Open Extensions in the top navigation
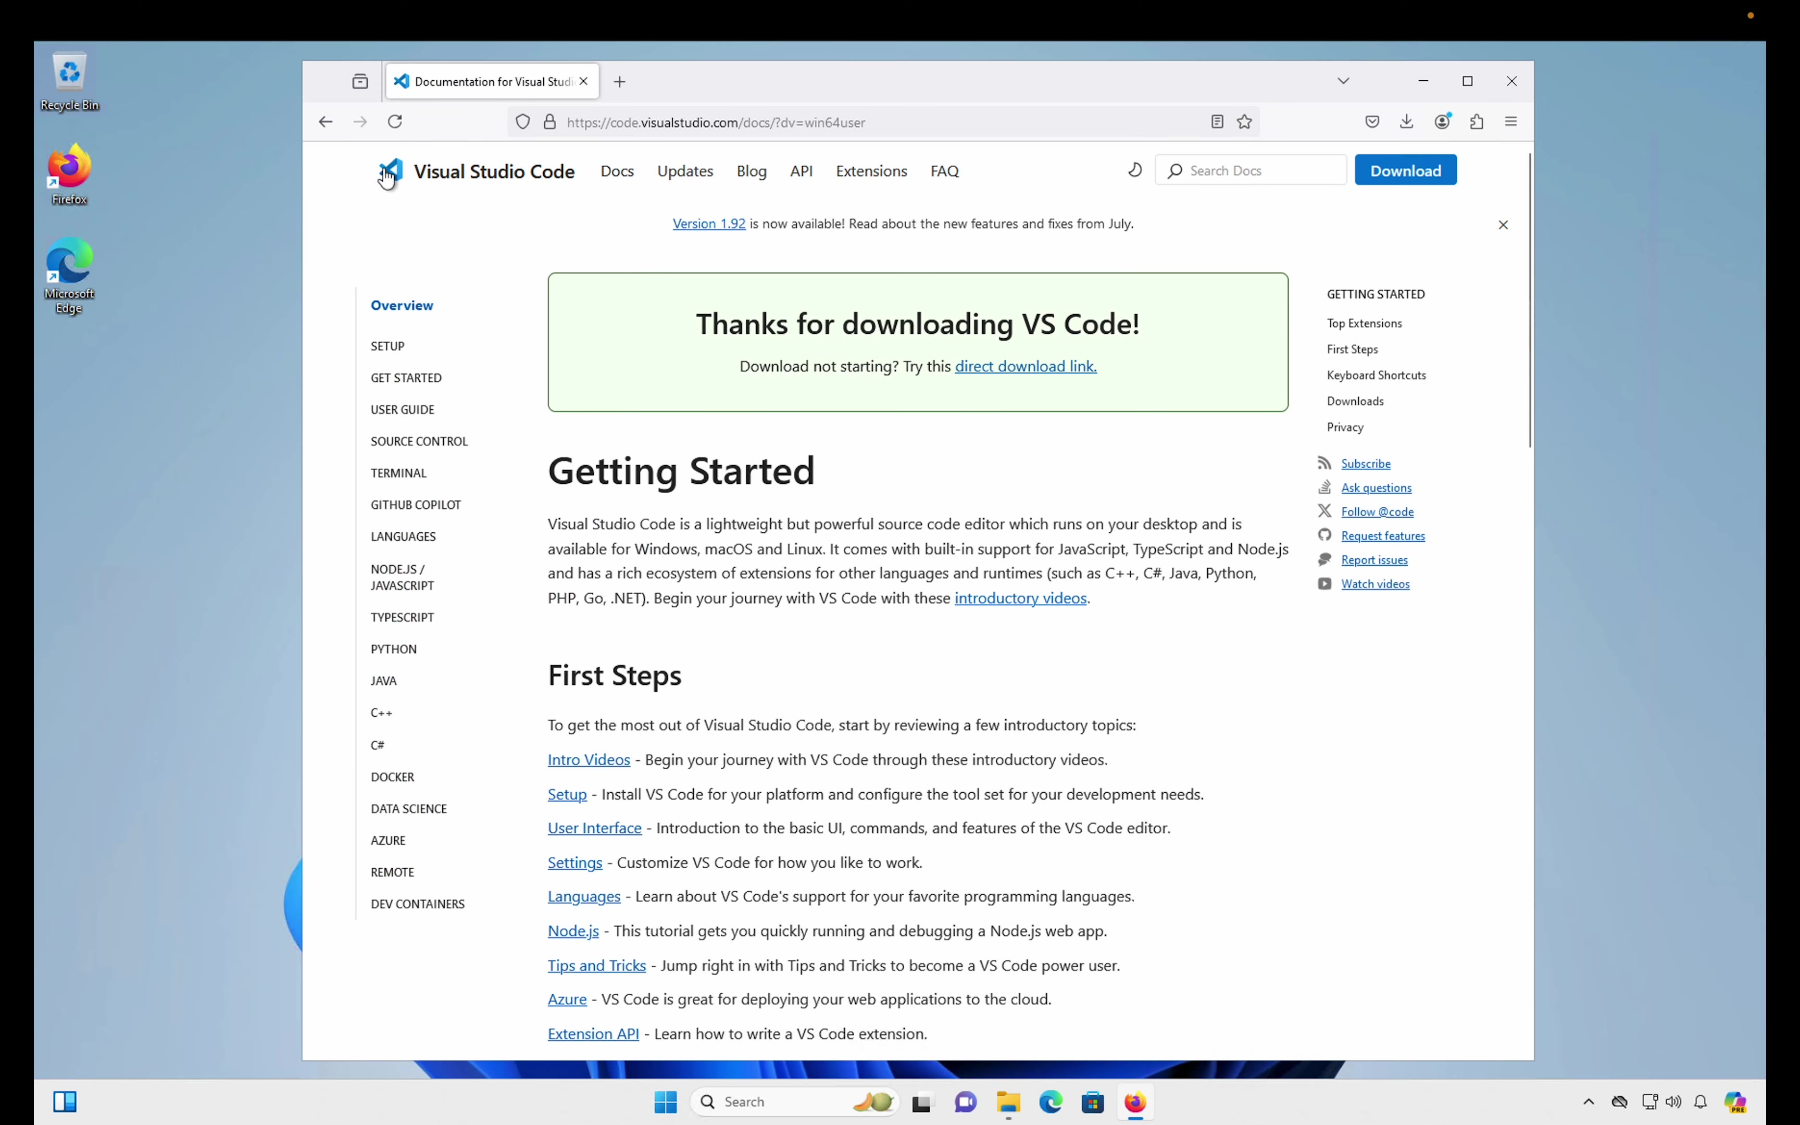 pyautogui.click(x=871, y=171)
